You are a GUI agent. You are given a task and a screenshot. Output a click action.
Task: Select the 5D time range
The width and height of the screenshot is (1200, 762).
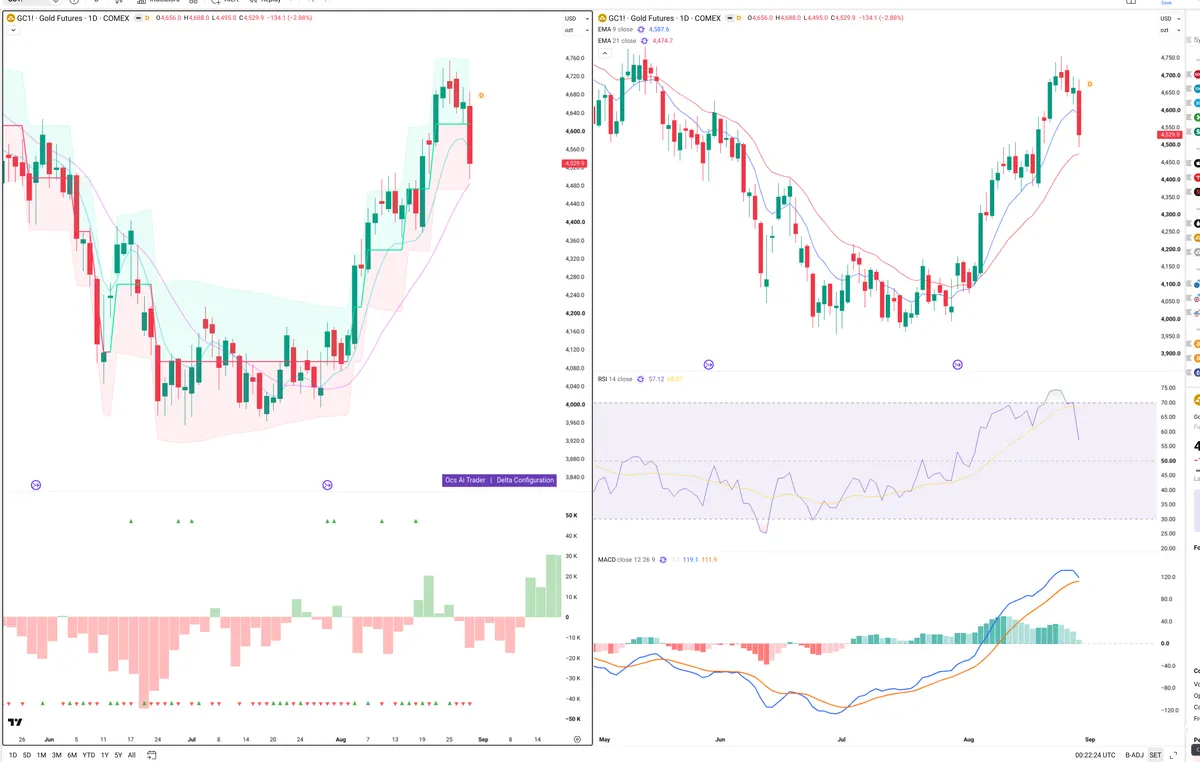click(27, 755)
